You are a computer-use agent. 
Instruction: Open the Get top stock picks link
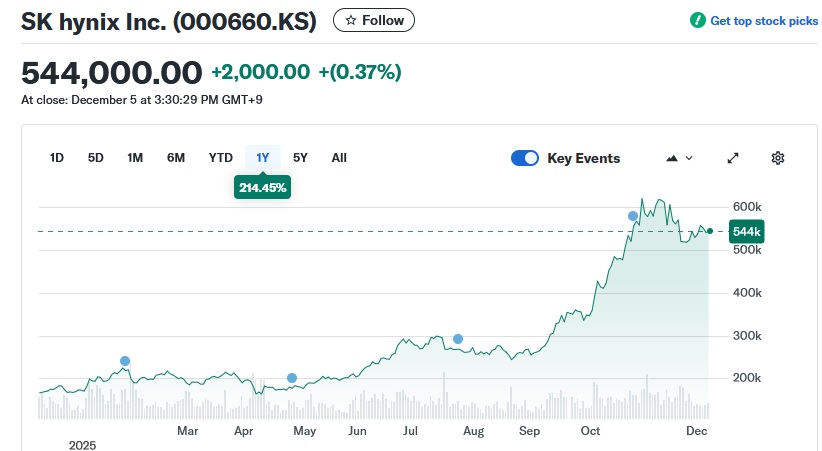pyautogui.click(x=764, y=20)
